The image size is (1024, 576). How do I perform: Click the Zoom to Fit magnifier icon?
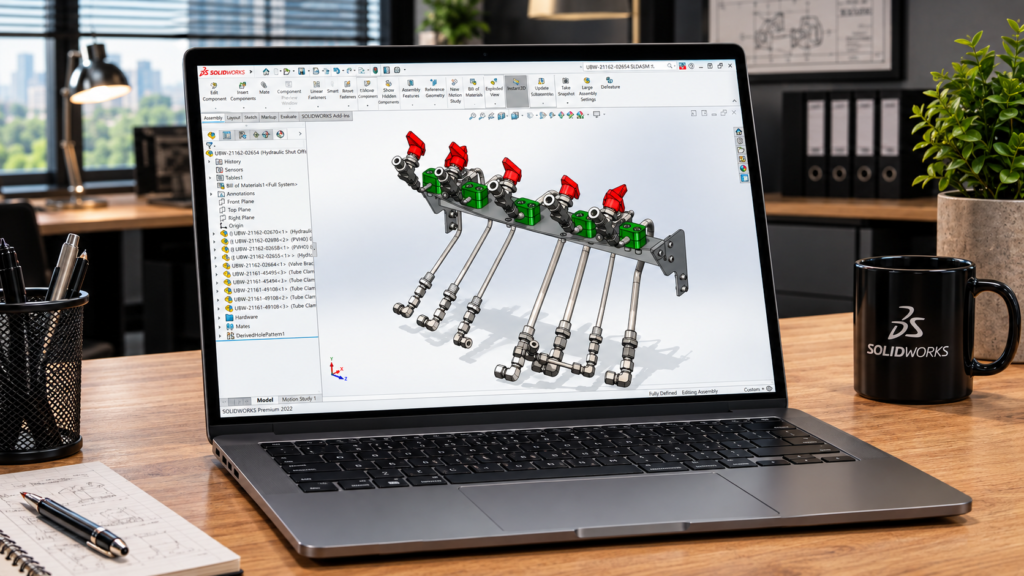pyautogui.click(x=472, y=116)
